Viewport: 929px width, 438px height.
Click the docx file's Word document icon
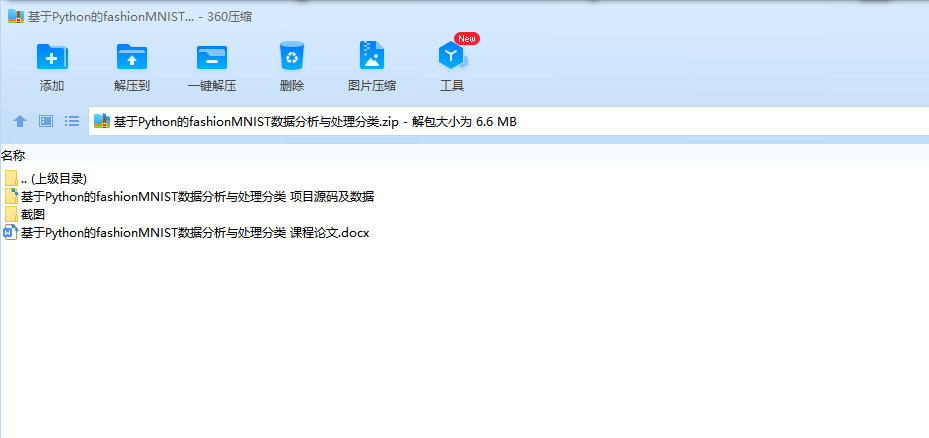(11, 233)
